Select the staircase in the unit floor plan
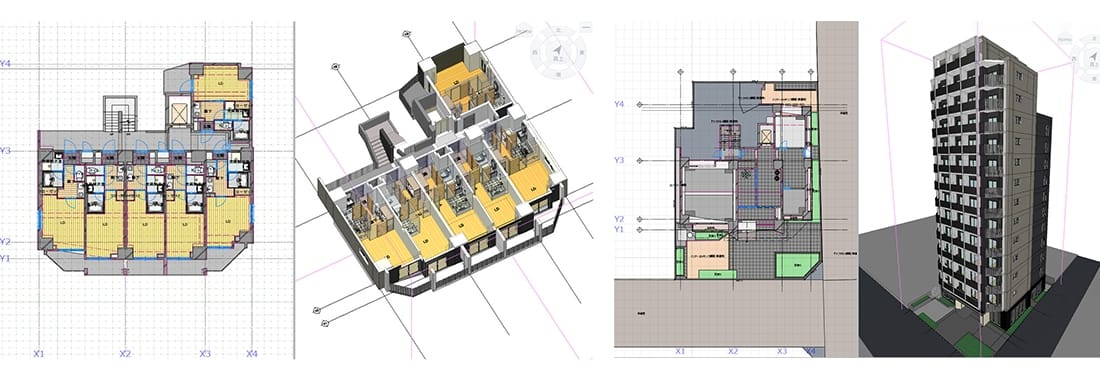This screenshot has width=1100, height=380. coord(117,114)
